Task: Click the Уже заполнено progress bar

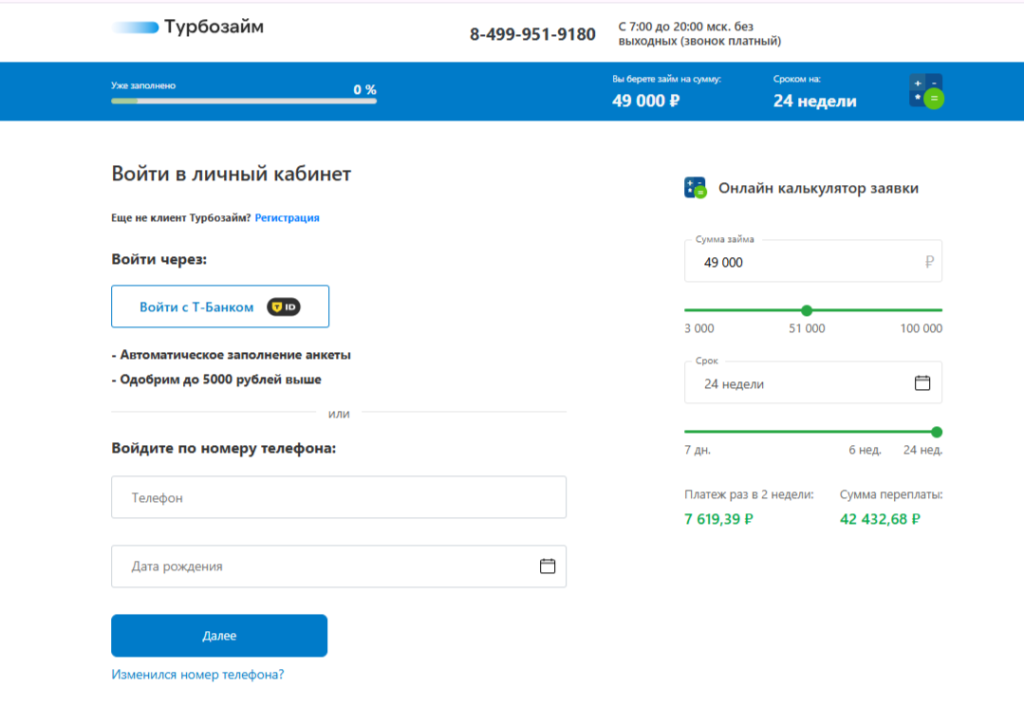Action: click(x=243, y=101)
